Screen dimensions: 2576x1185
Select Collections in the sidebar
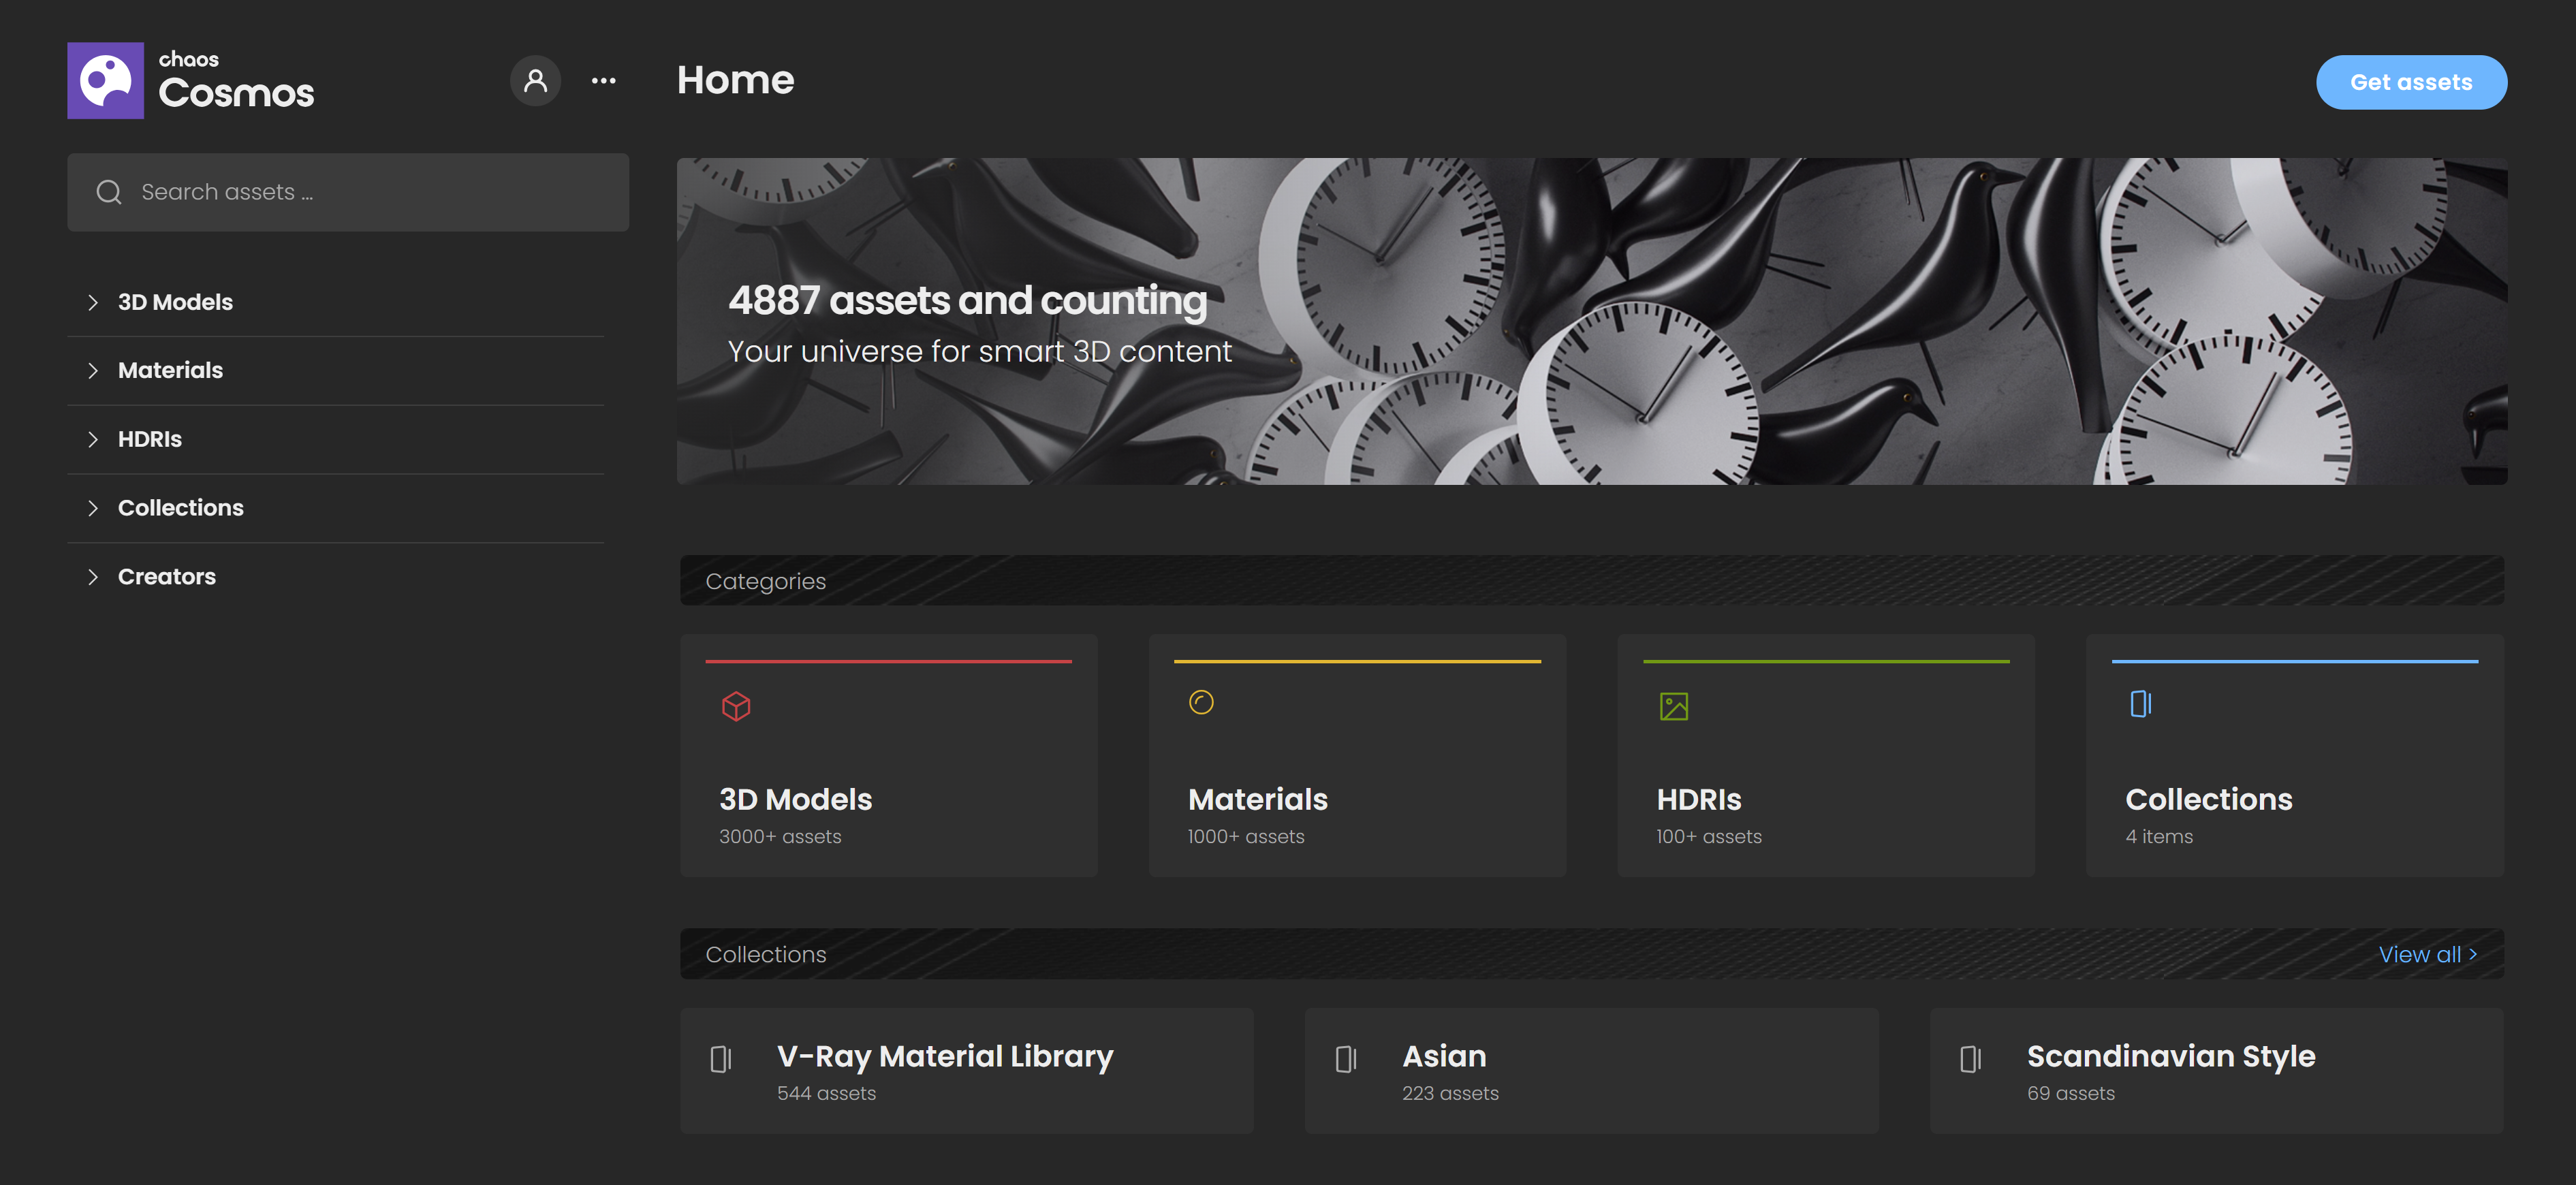(181, 508)
